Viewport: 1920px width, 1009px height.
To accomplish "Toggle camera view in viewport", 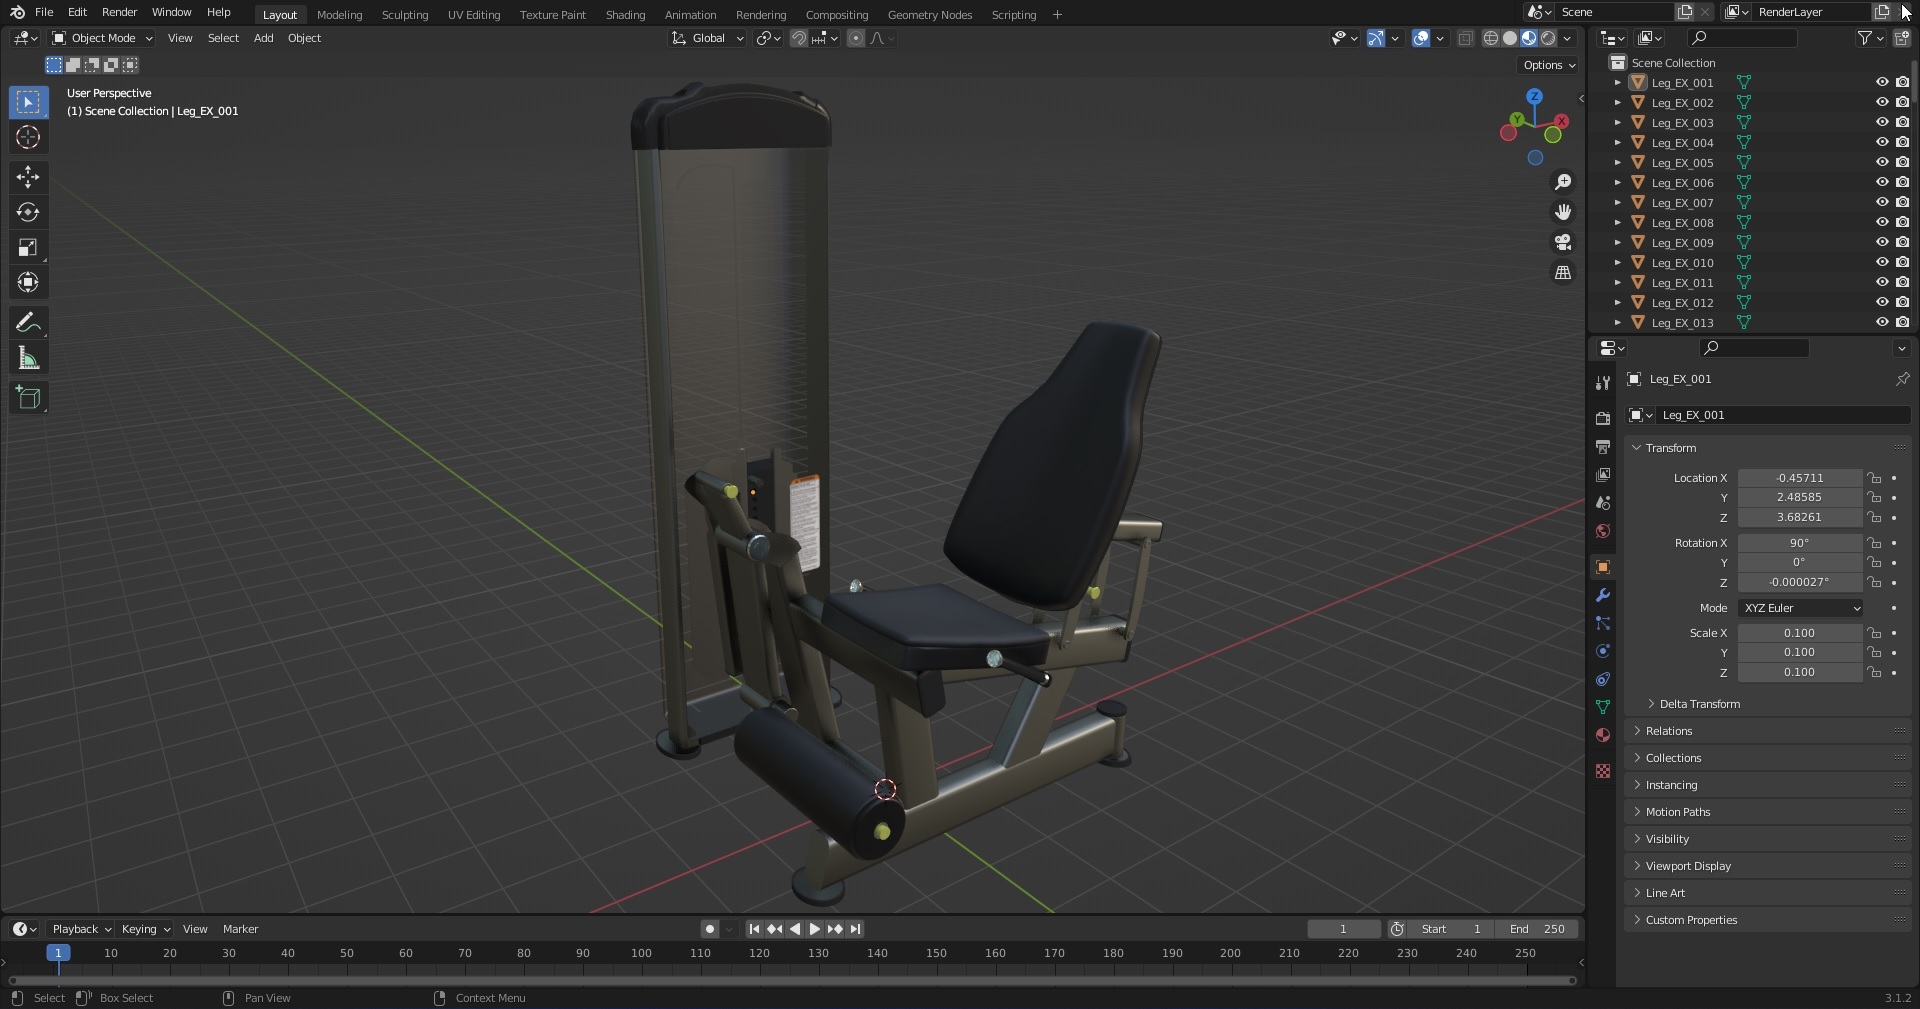I will [x=1563, y=242].
